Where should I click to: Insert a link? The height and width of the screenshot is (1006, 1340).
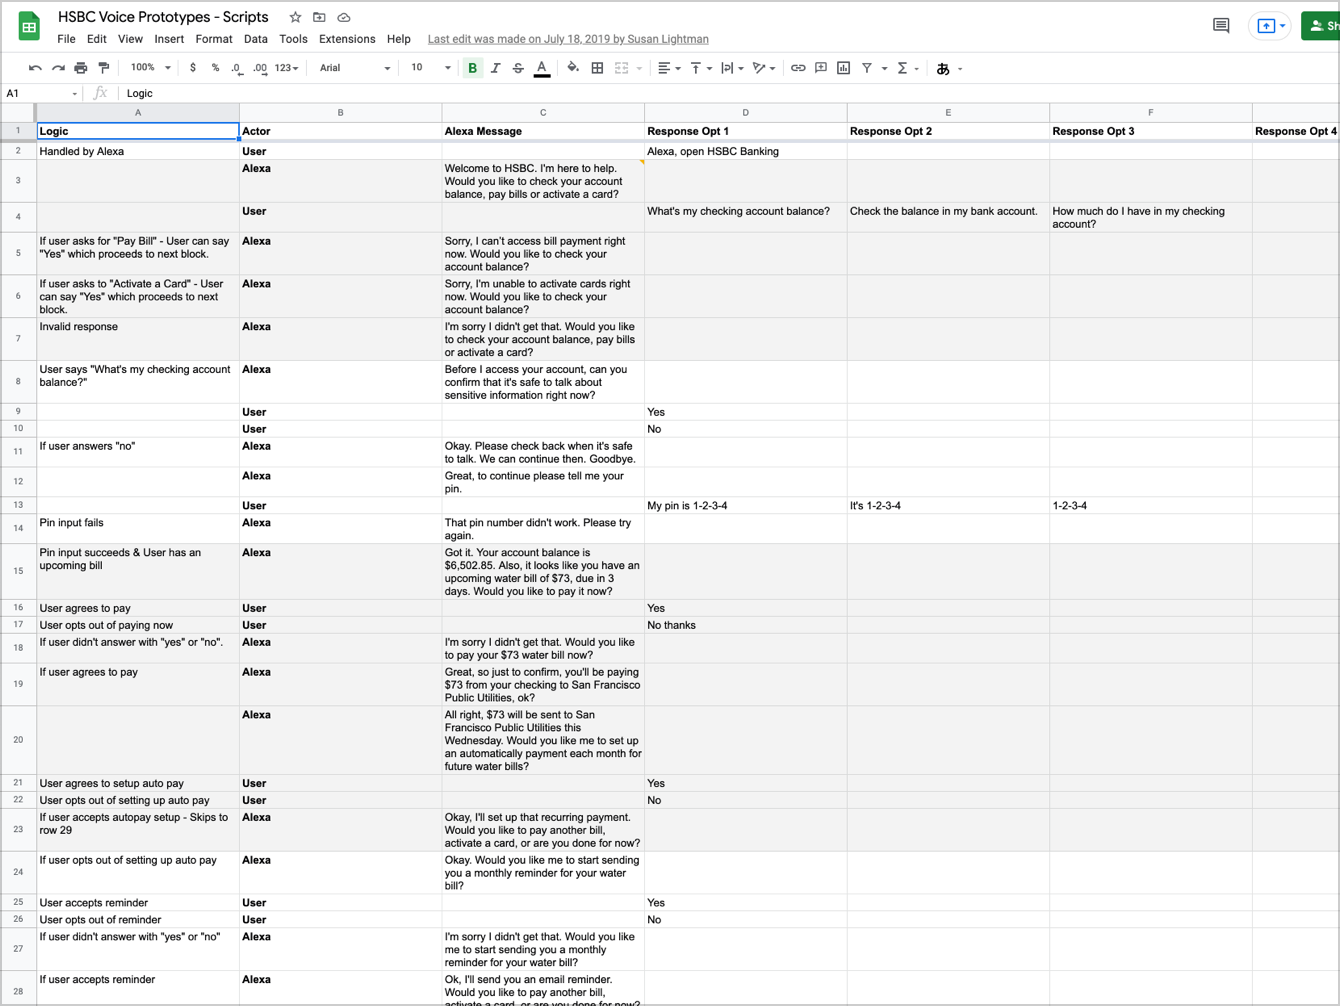(798, 68)
